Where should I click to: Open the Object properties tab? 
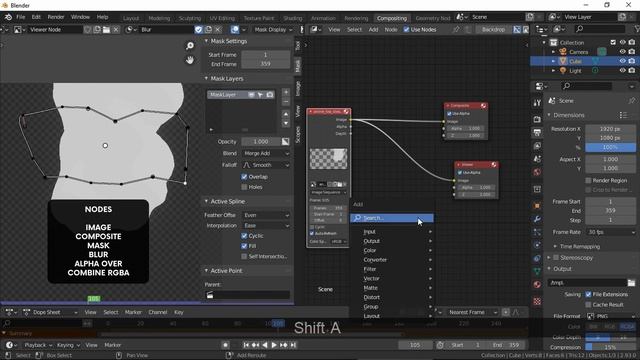tap(537, 205)
